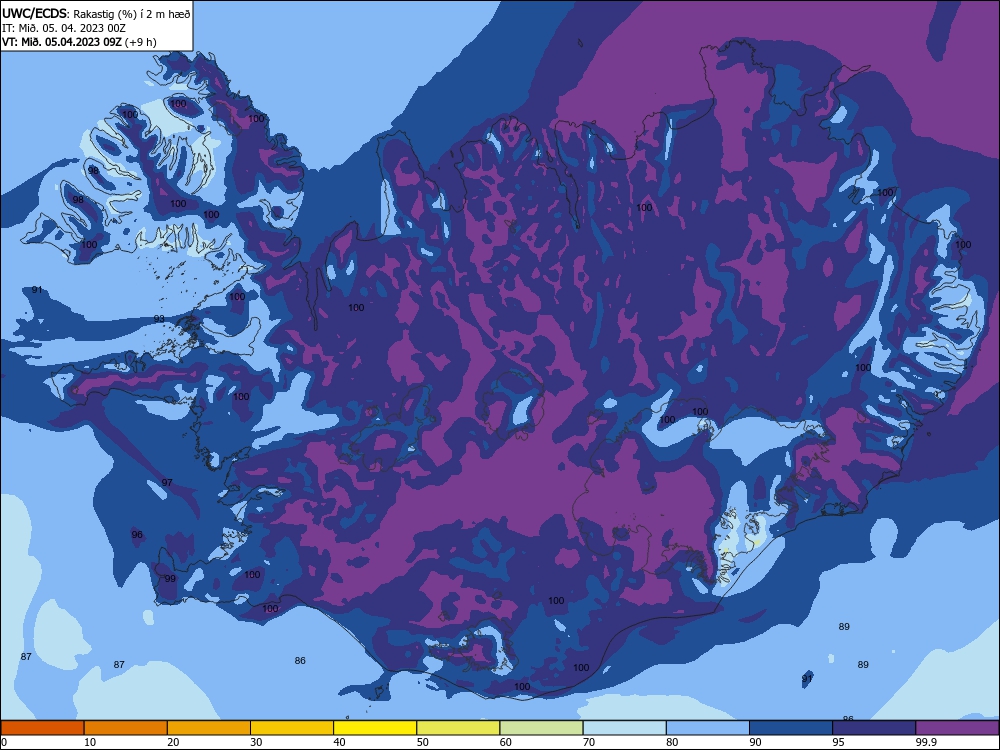Screen dimensions: 1000x750
Task: Click the legend scale label 10
Action: click(90, 742)
